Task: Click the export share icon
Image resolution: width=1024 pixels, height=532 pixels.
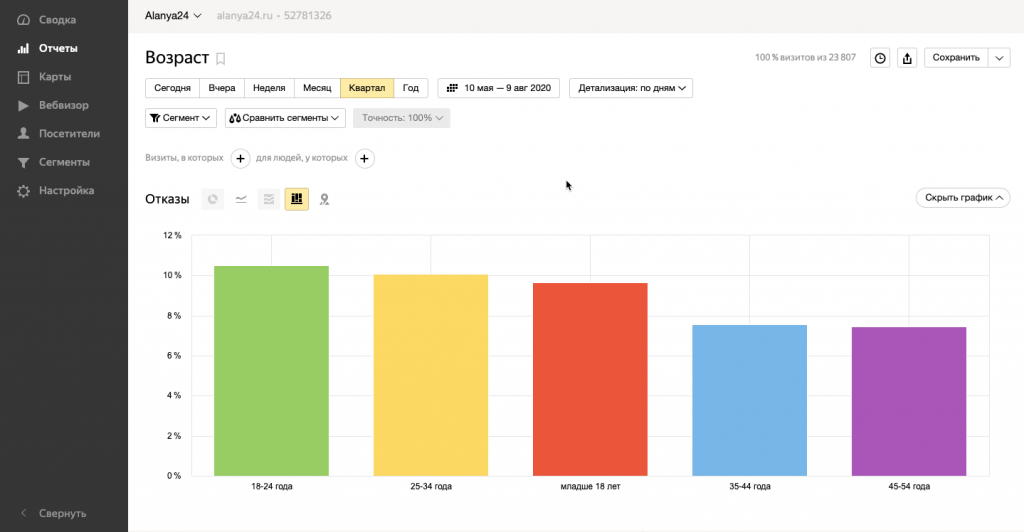Action: pyautogui.click(x=907, y=58)
